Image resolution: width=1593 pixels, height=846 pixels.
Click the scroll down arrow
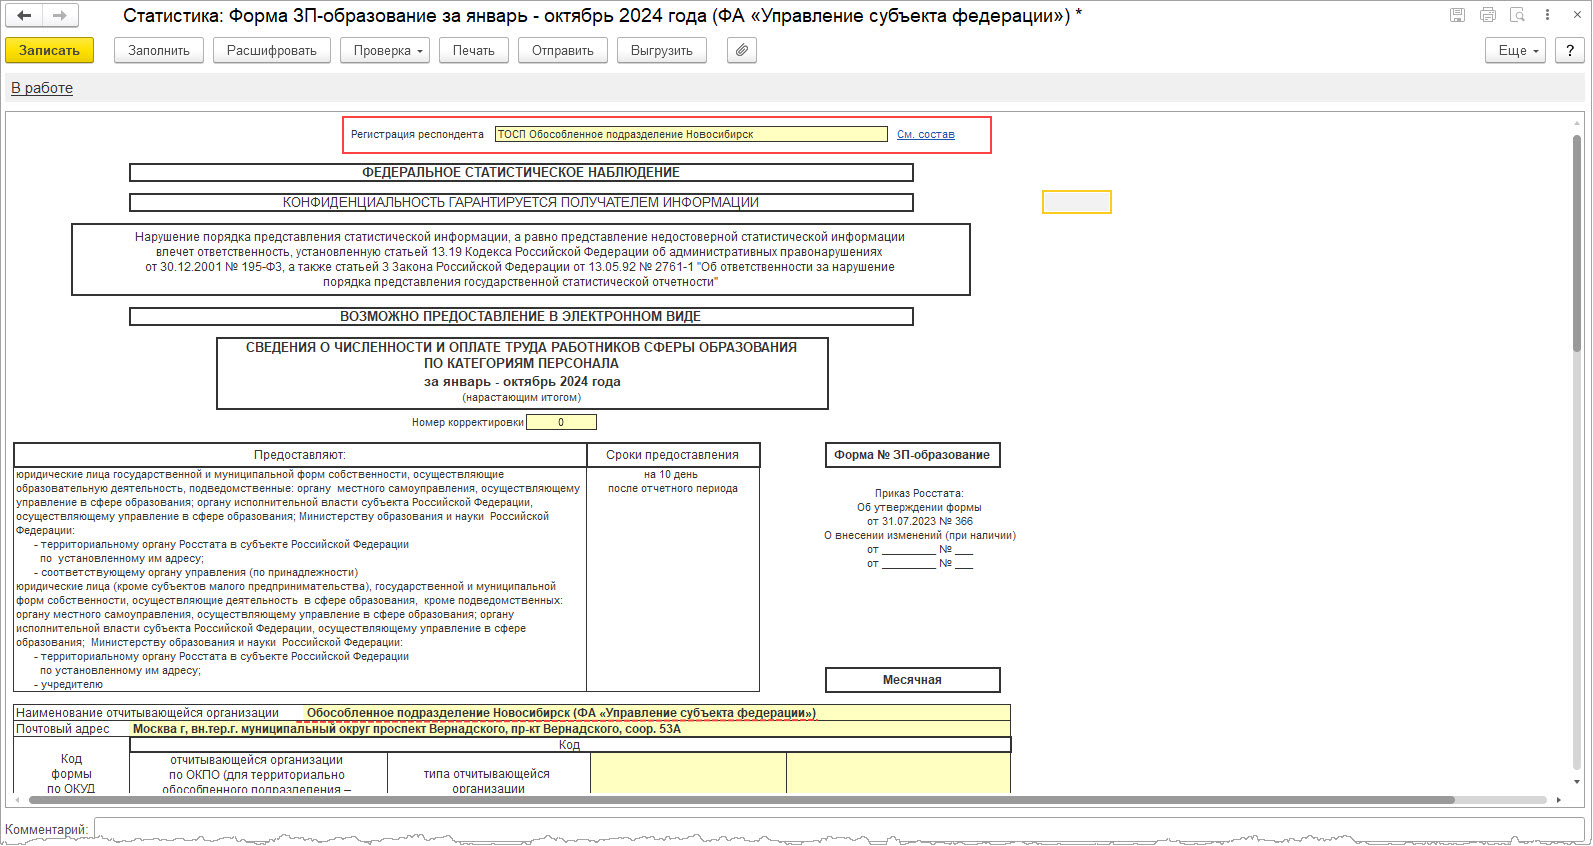coord(1577,782)
